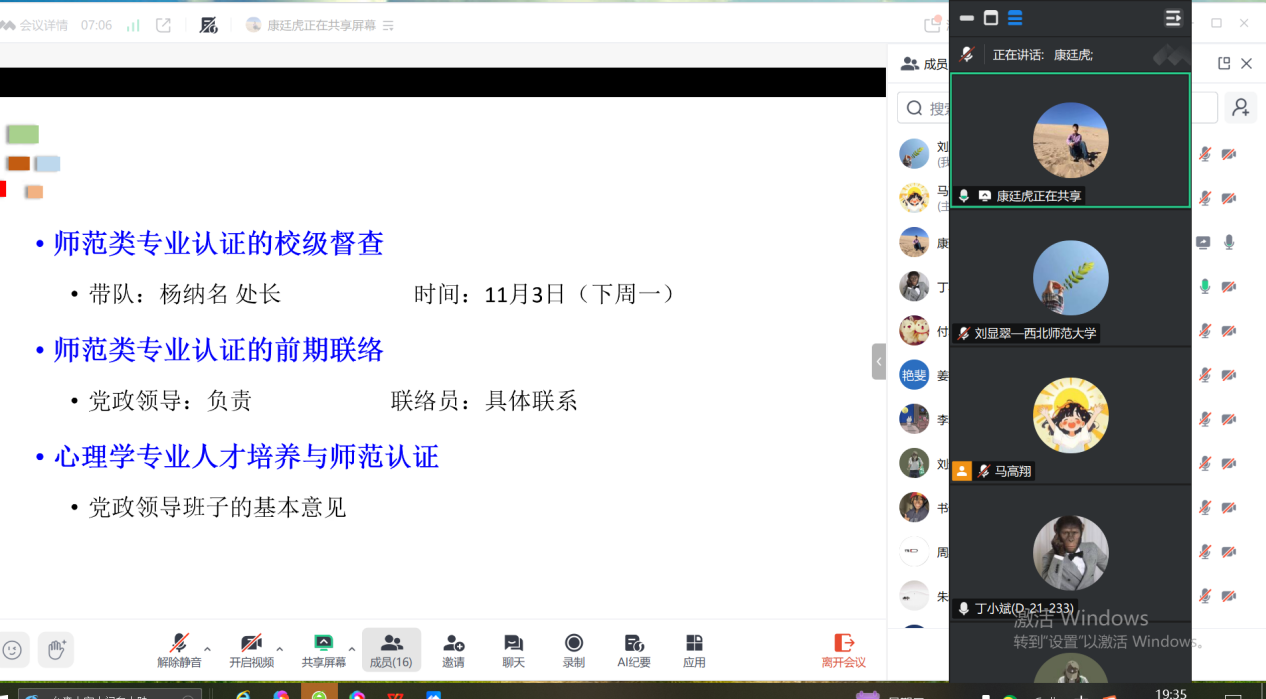Select 刘显翠—西北师范大学 video thumbnail
The image size is (1266, 699).
pos(1070,278)
